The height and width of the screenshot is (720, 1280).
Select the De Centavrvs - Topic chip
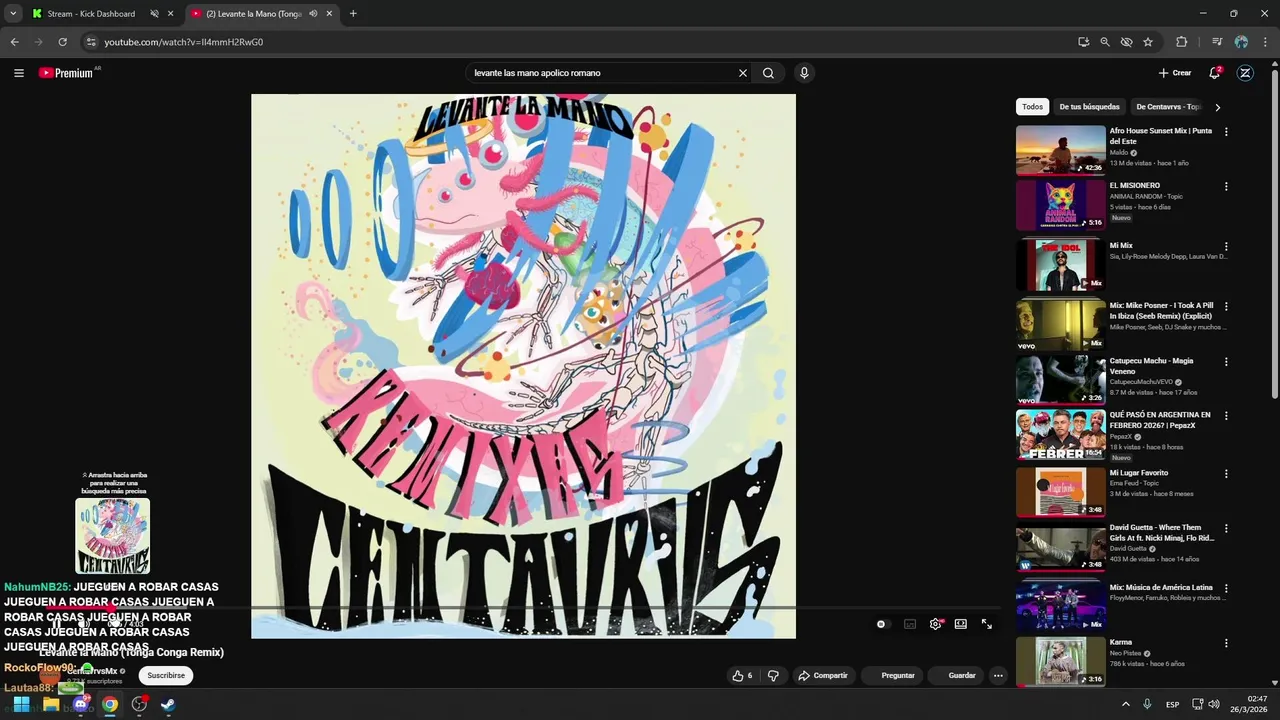[1168, 107]
